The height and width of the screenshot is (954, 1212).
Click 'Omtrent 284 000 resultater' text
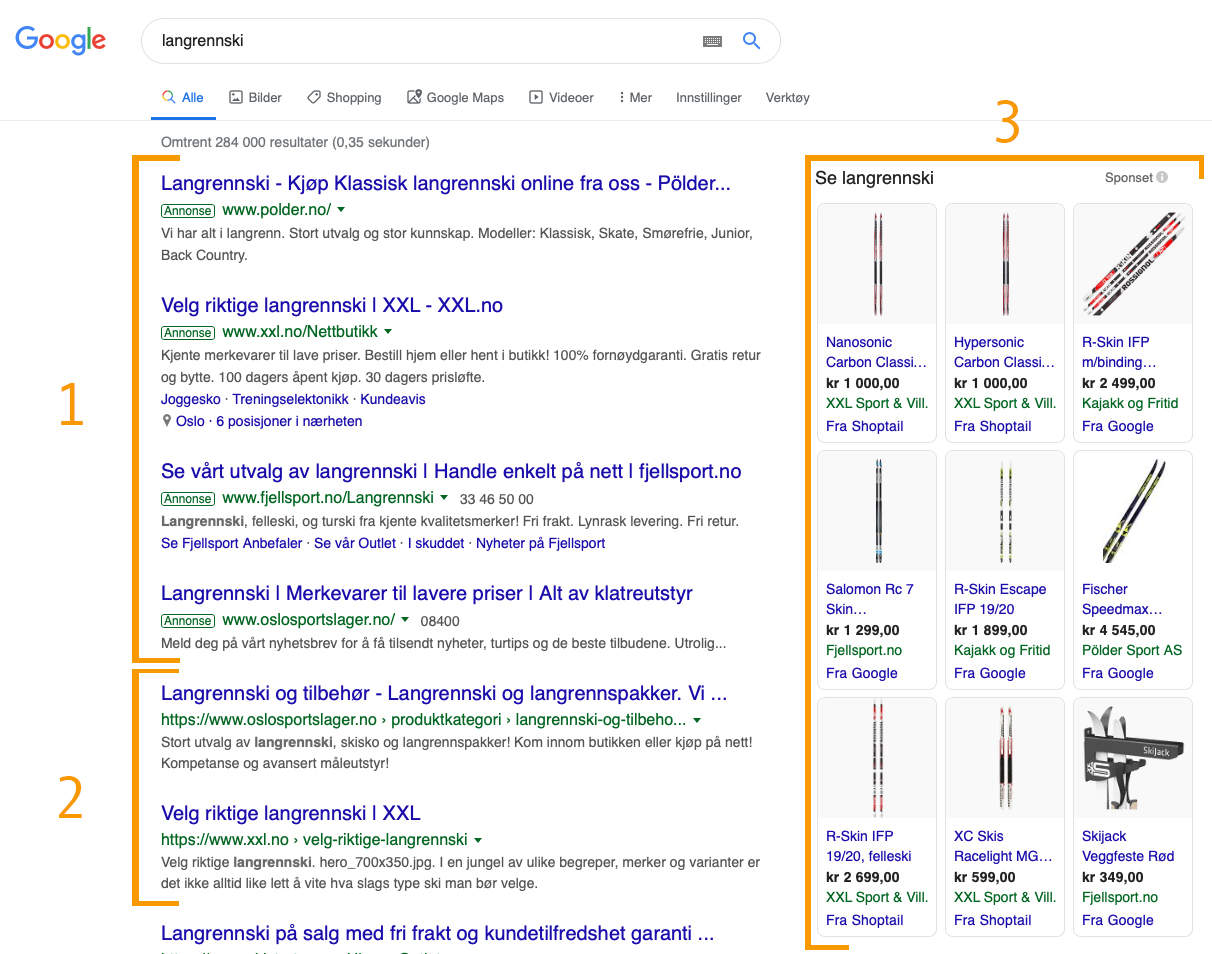[x=295, y=142]
